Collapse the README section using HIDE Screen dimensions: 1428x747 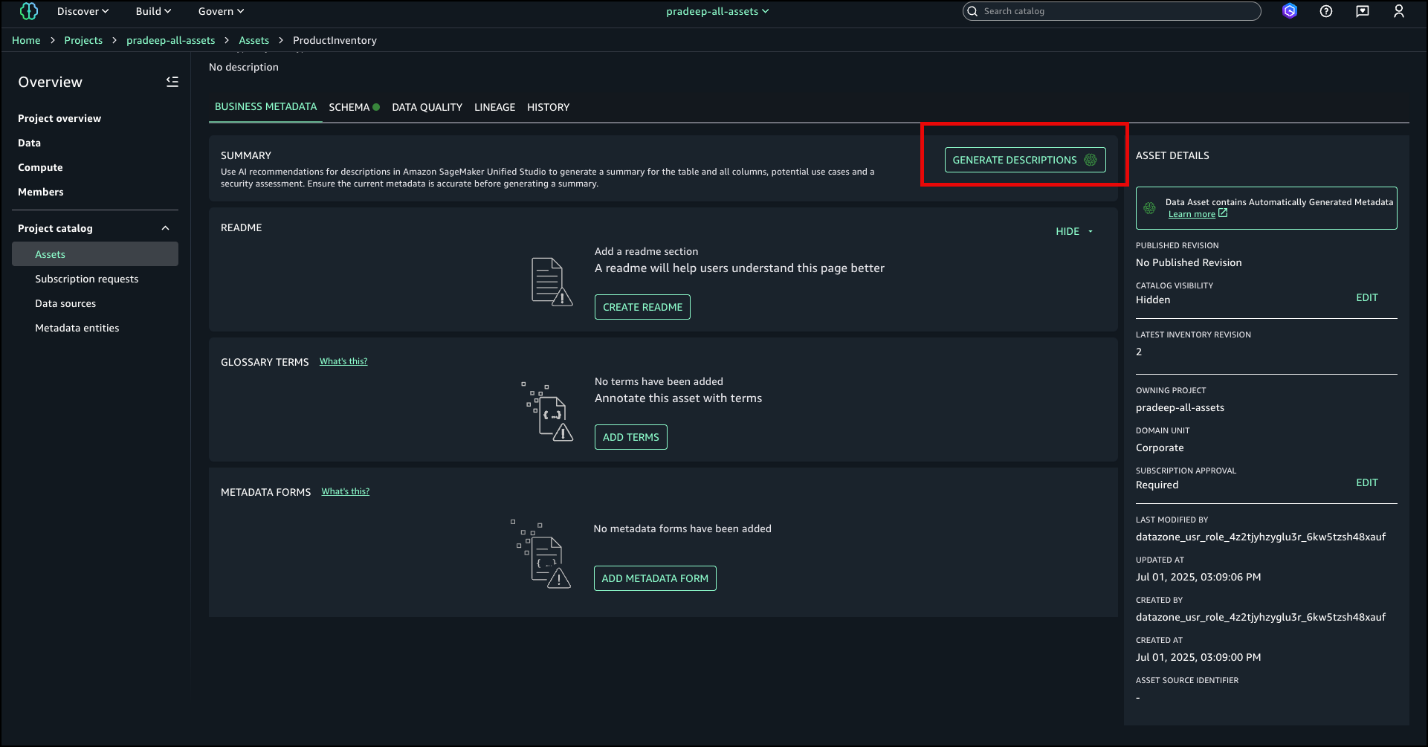coord(1075,232)
